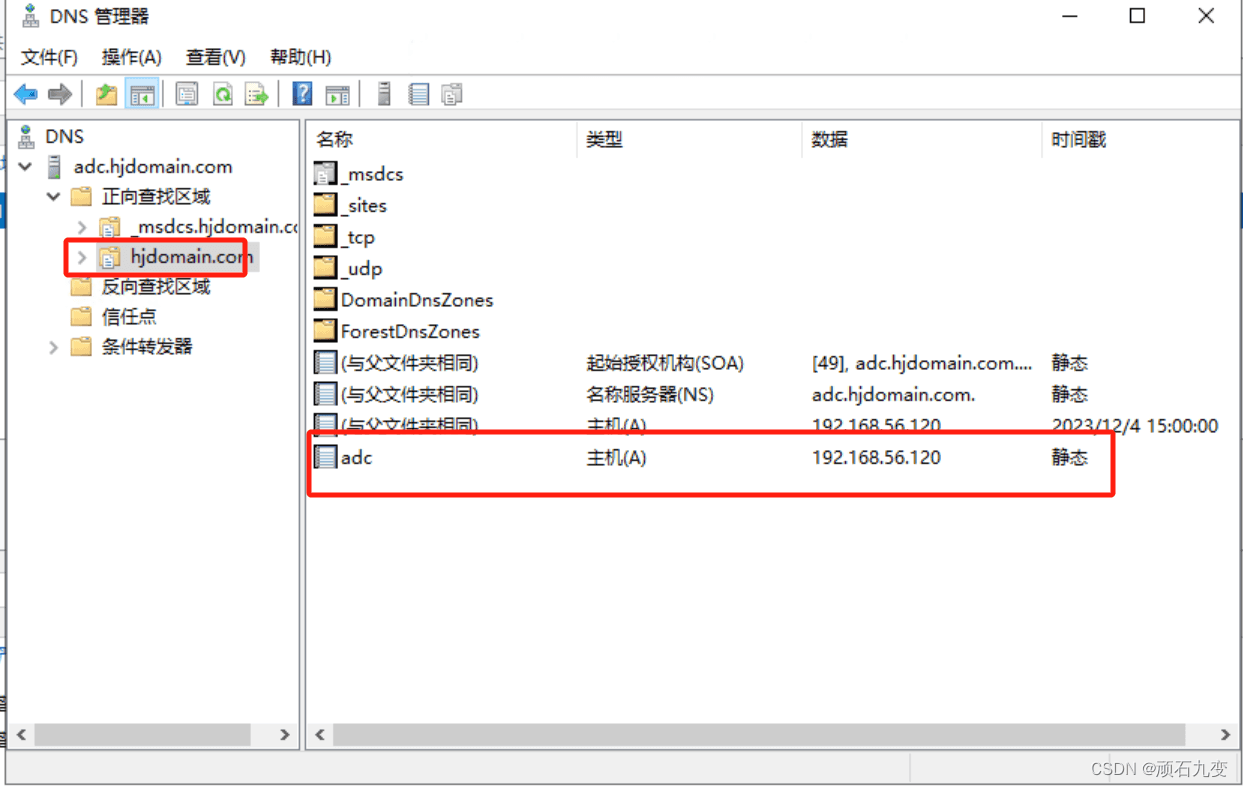The width and height of the screenshot is (1243, 787).
Task: Click the Export List toolbar icon
Action: [257, 95]
